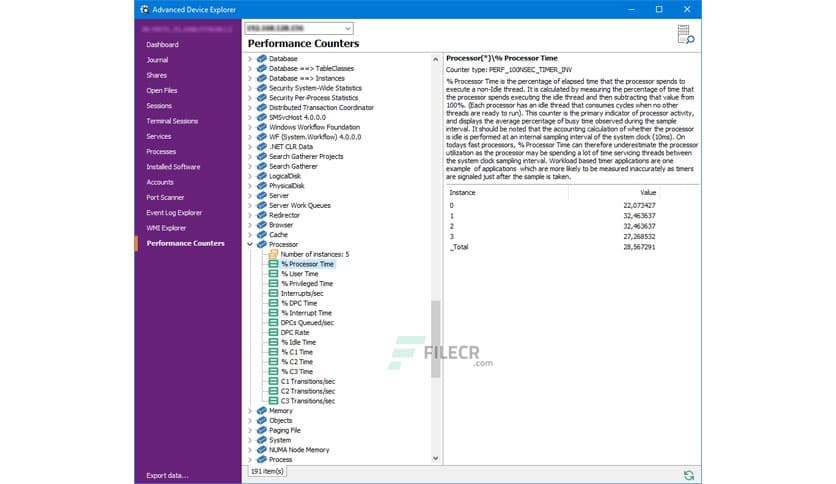Click the DPC Rate counter icon
836x484 pixels.
tap(273, 332)
